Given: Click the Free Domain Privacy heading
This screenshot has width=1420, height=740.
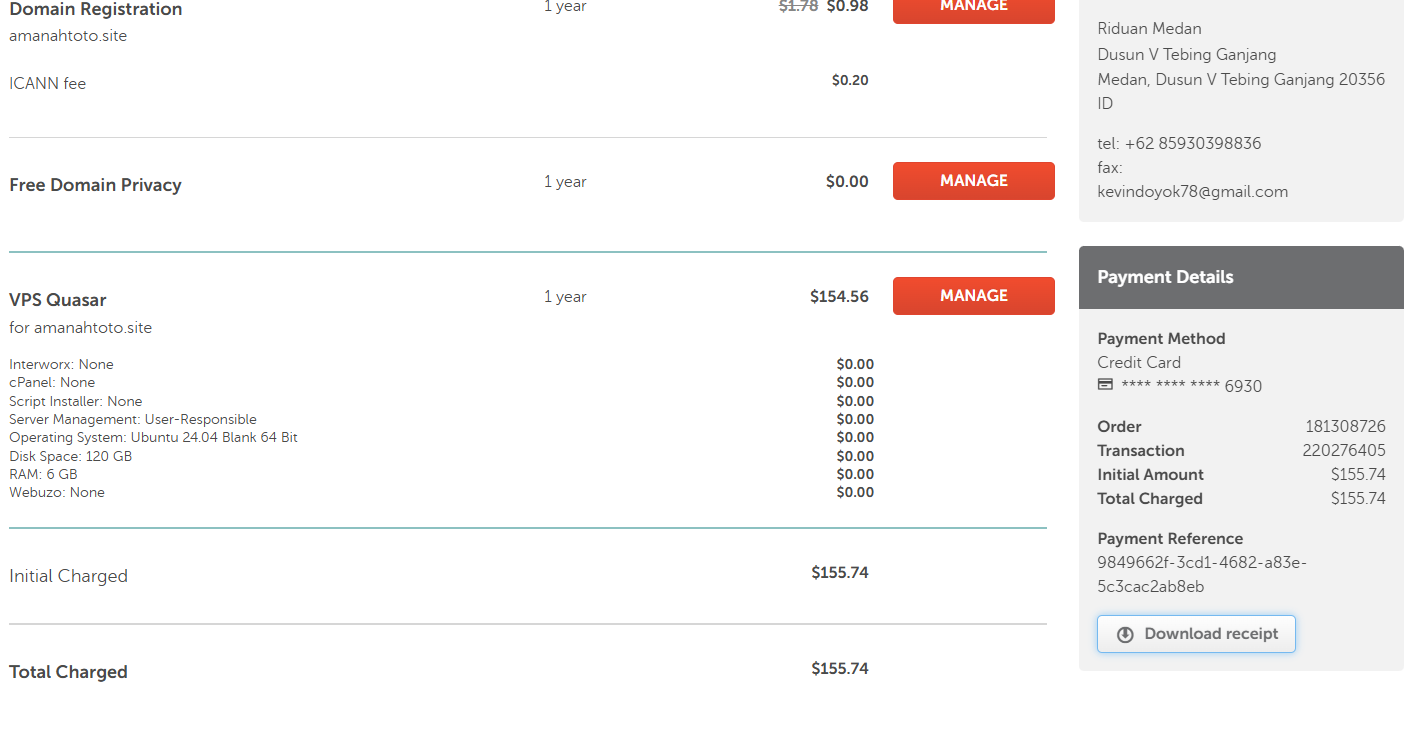Looking at the screenshot, I should (95, 185).
